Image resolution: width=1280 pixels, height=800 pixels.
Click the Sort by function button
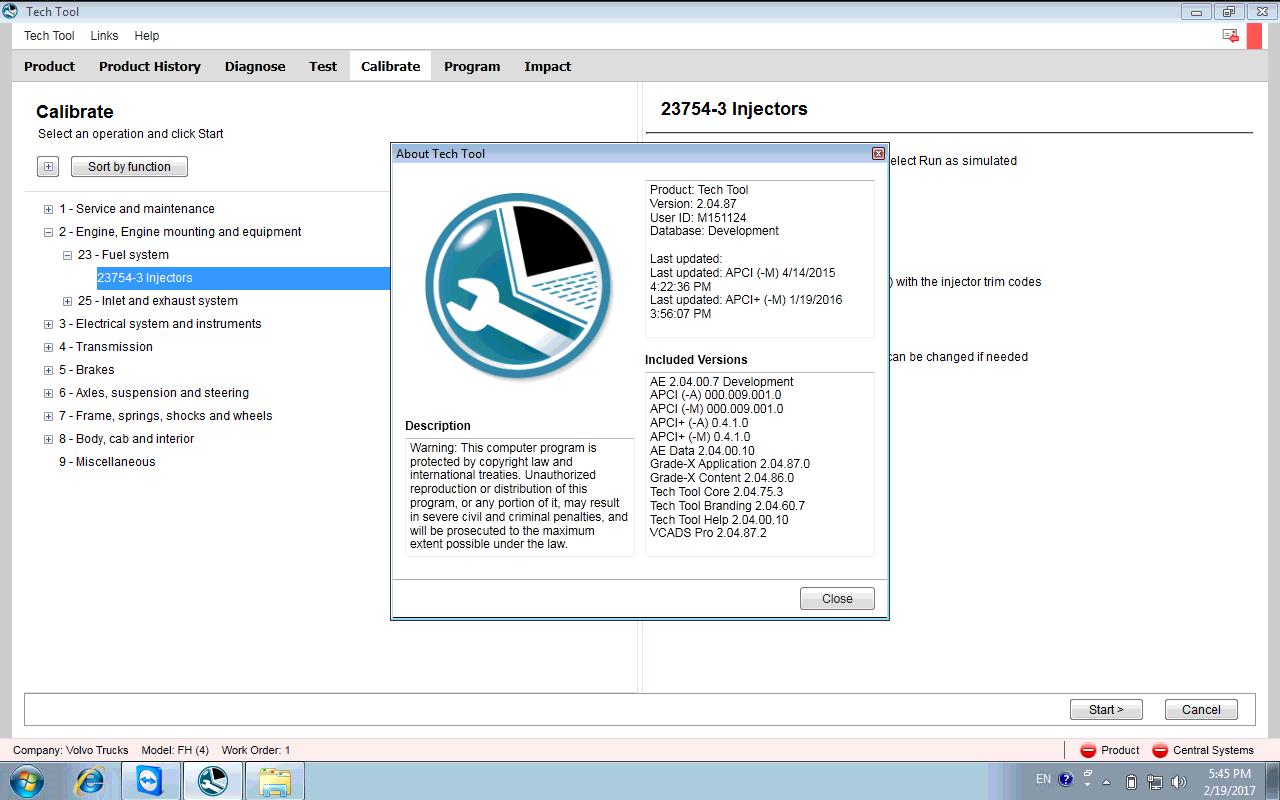[x=129, y=167]
